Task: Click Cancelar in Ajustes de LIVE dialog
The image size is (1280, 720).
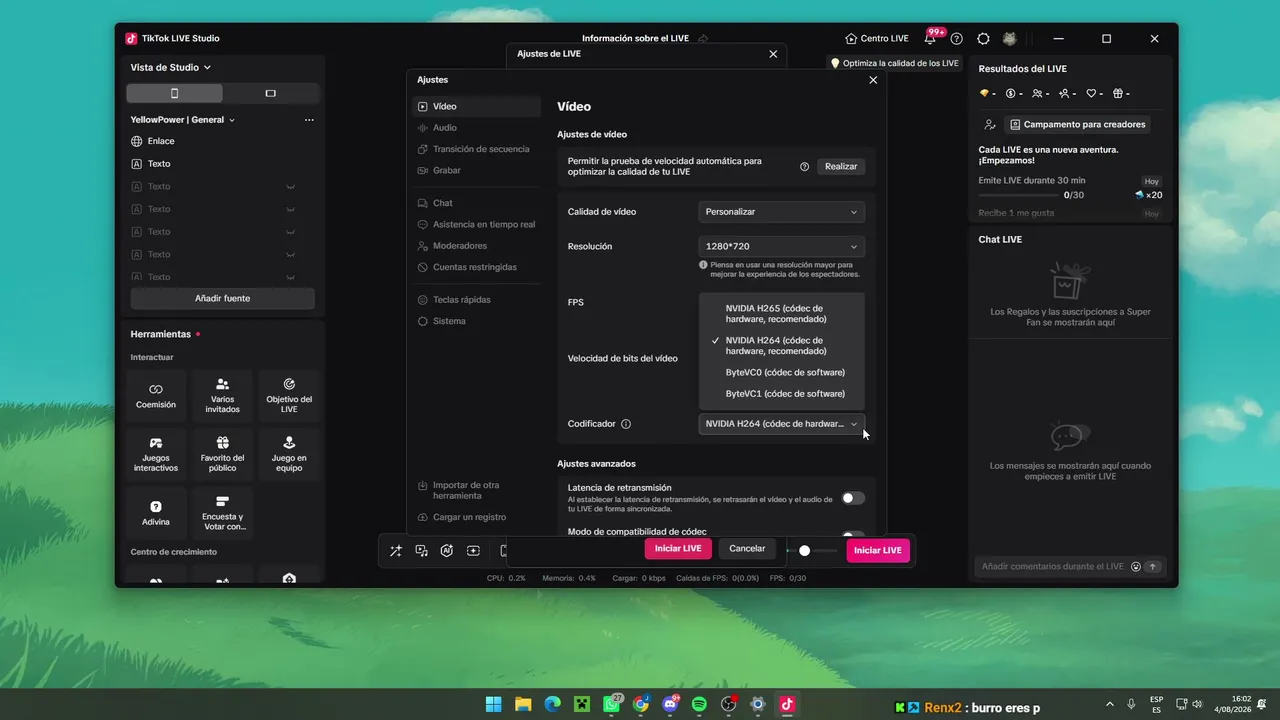Action: coord(747,549)
